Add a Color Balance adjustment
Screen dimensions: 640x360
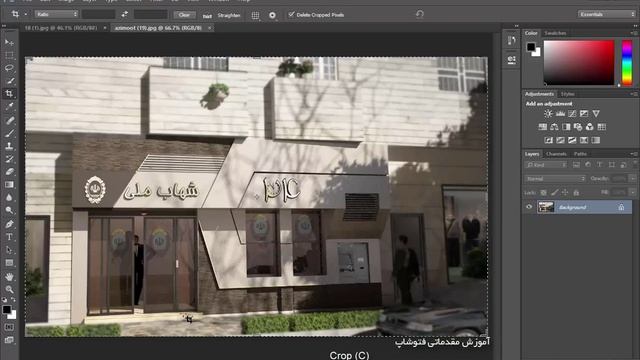(x=554, y=127)
